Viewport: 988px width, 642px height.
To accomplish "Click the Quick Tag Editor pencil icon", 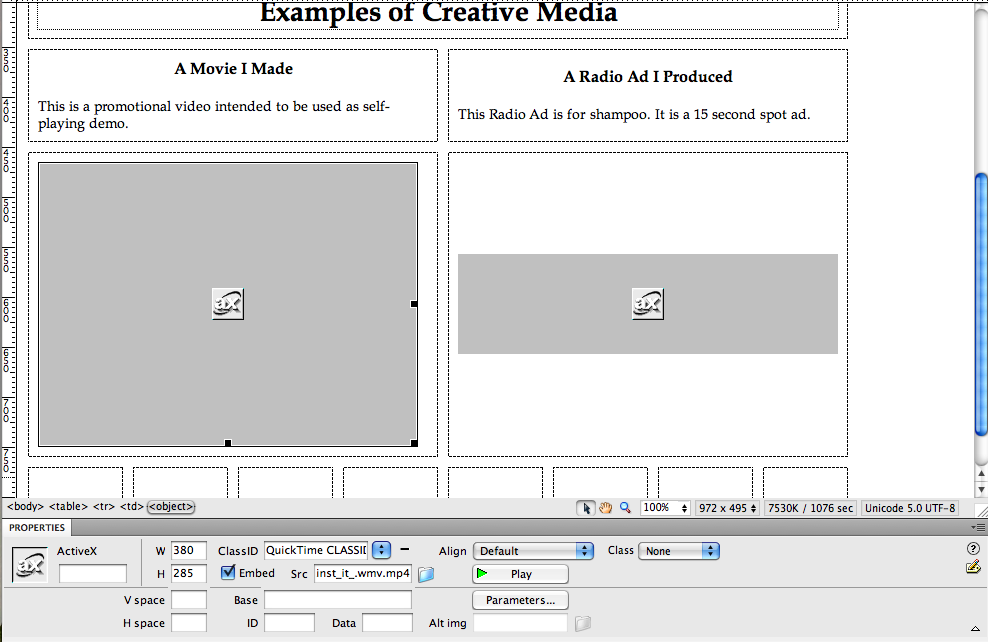I will (x=973, y=567).
